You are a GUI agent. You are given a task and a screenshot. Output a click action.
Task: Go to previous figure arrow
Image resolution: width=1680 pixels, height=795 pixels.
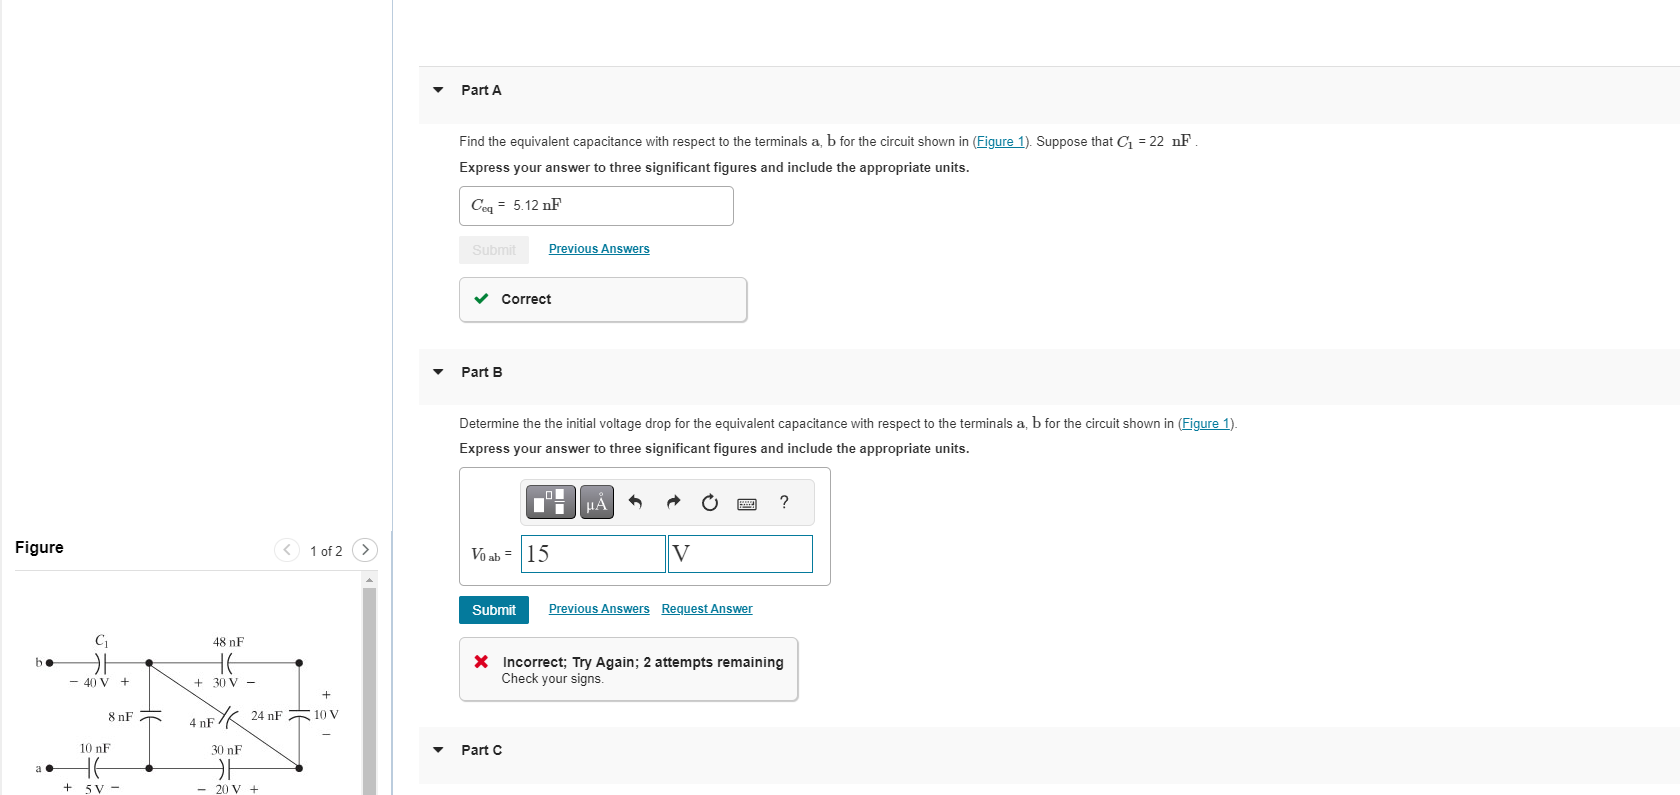coord(287,550)
